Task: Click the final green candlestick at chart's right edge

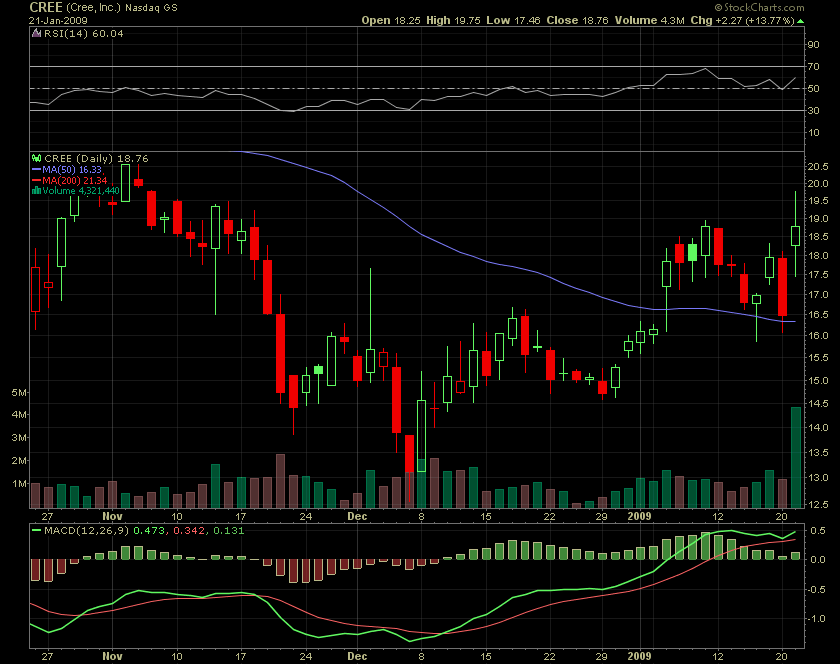Action: pos(796,236)
